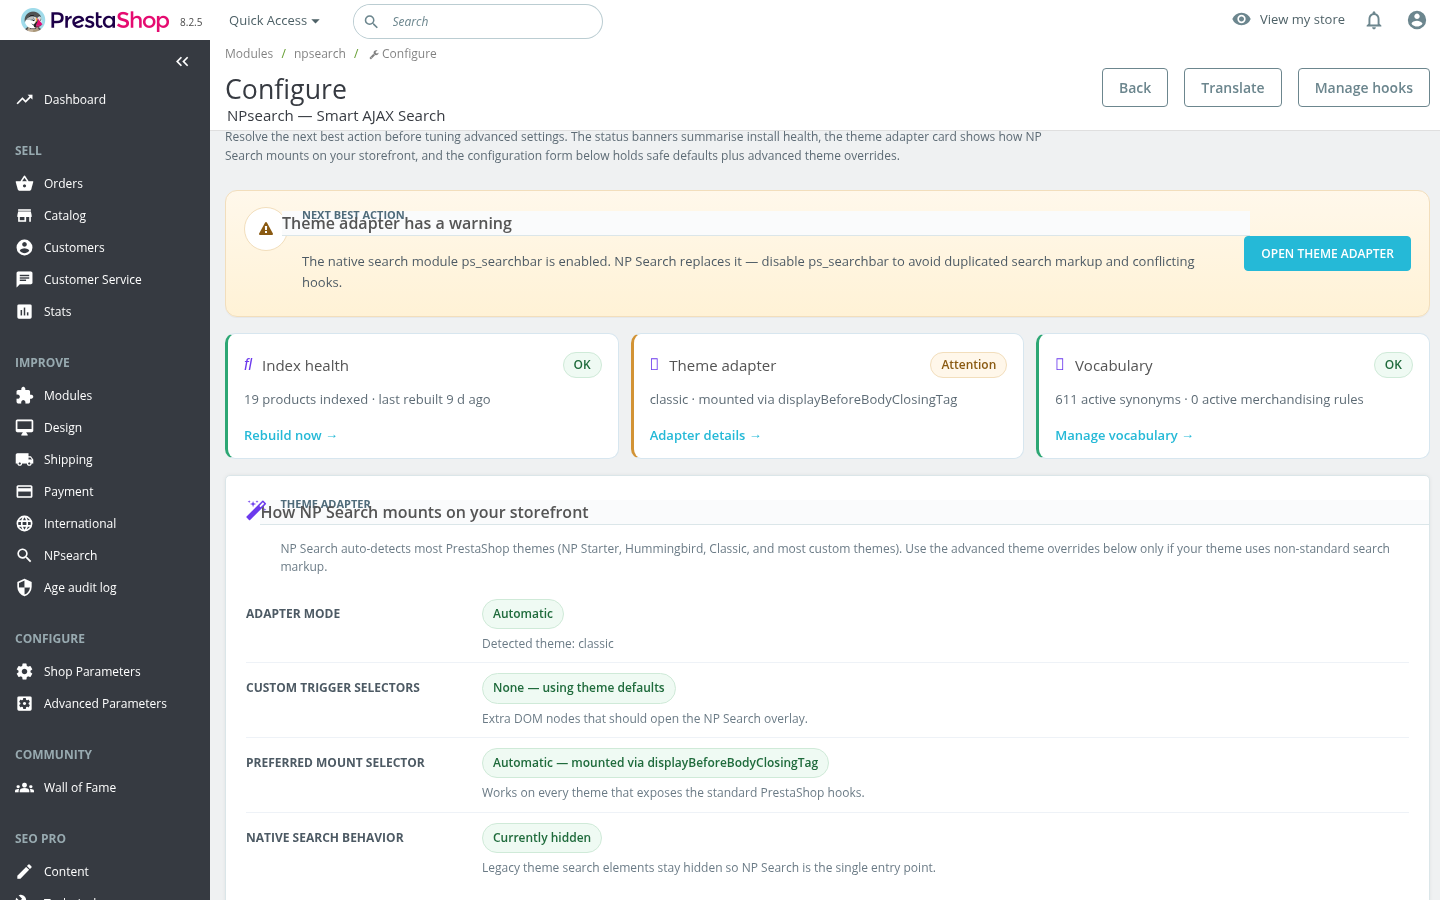Click the Catalog store icon
This screenshot has height=900, width=1440.
point(25,215)
